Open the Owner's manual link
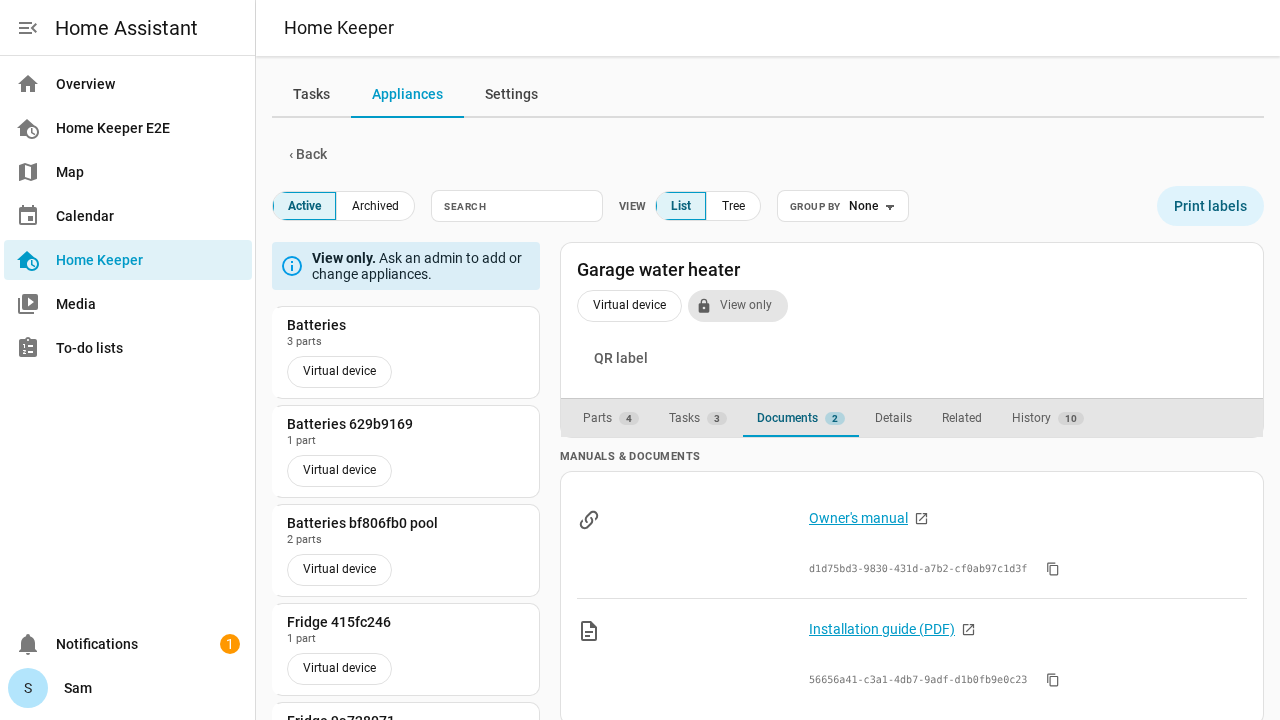 point(858,518)
